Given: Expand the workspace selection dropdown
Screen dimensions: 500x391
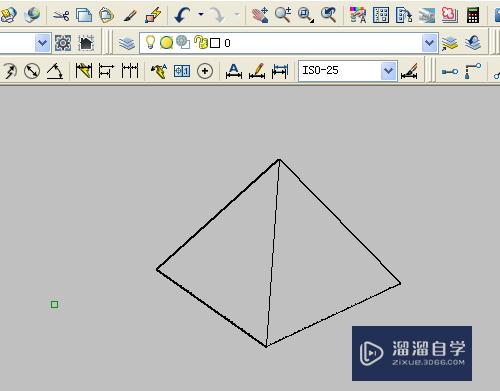Looking at the screenshot, I should click(42, 43).
